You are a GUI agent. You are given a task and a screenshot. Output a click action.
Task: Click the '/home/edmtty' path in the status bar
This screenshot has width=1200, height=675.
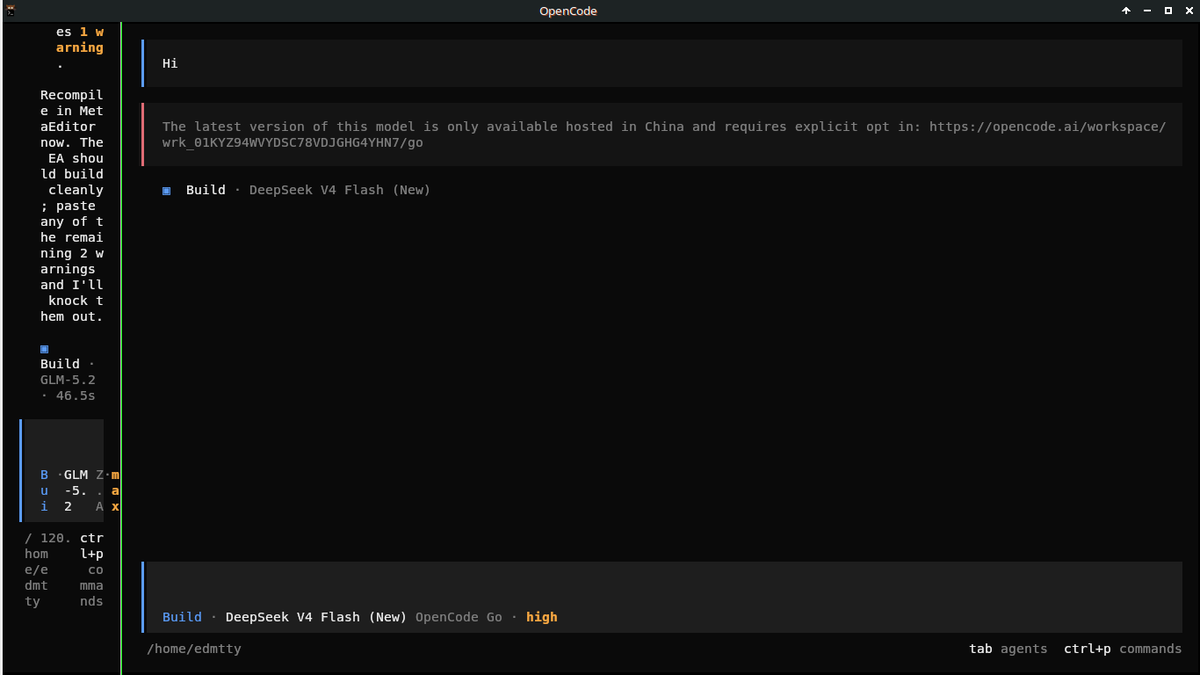194,649
